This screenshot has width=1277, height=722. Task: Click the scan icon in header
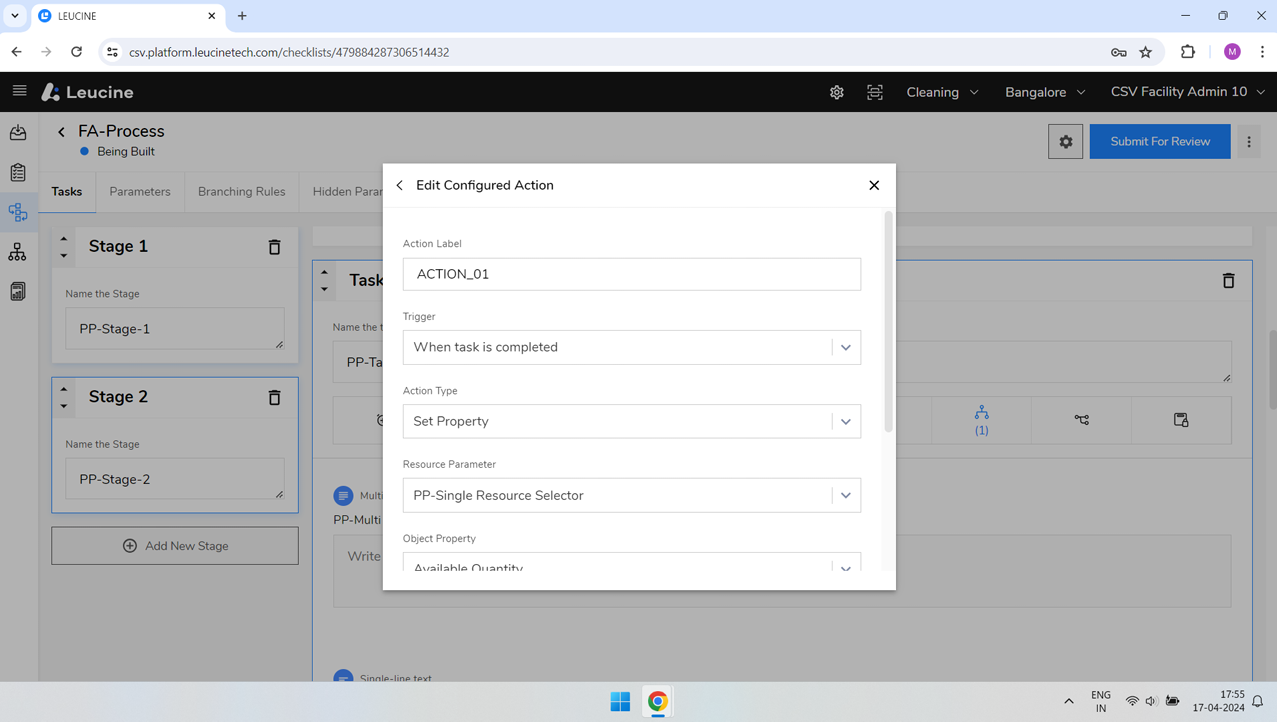point(875,92)
